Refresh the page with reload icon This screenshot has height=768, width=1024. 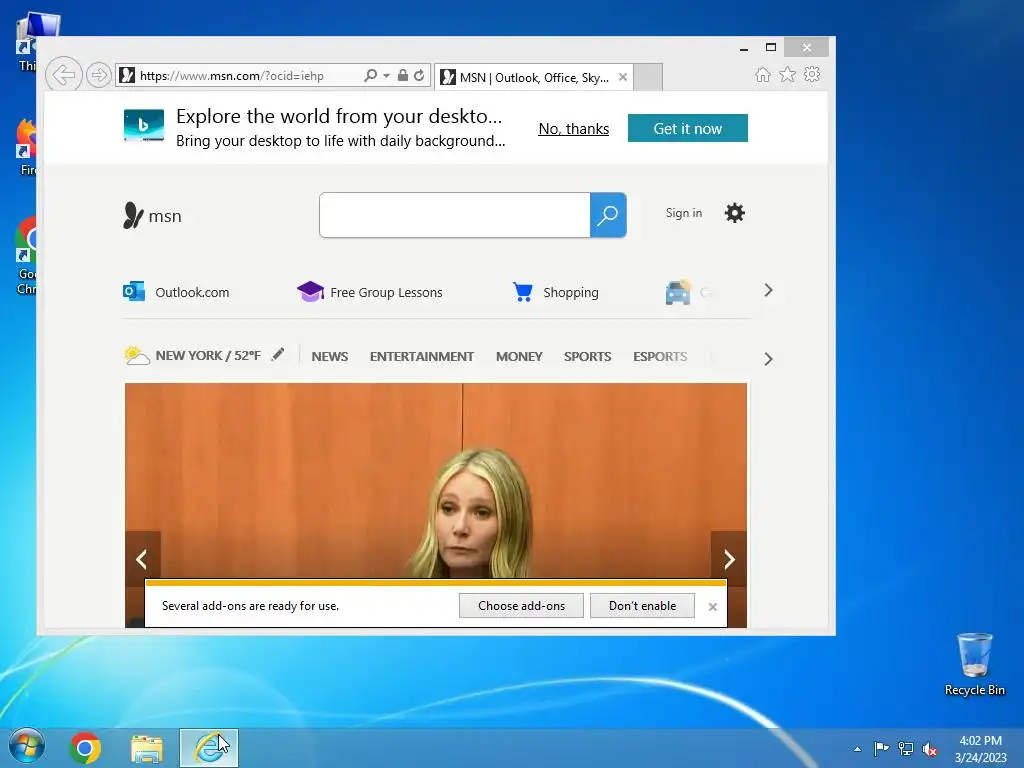pyautogui.click(x=419, y=75)
